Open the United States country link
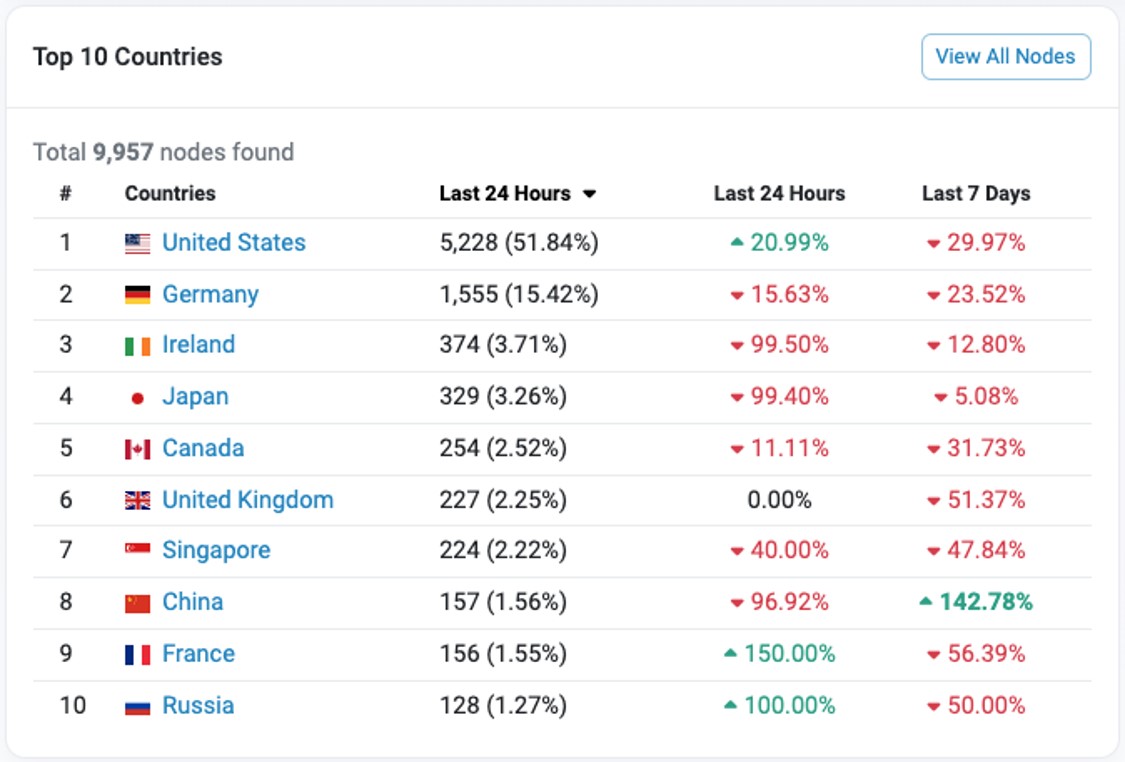Screen dimensions: 1125x762 [x=233, y=243]
